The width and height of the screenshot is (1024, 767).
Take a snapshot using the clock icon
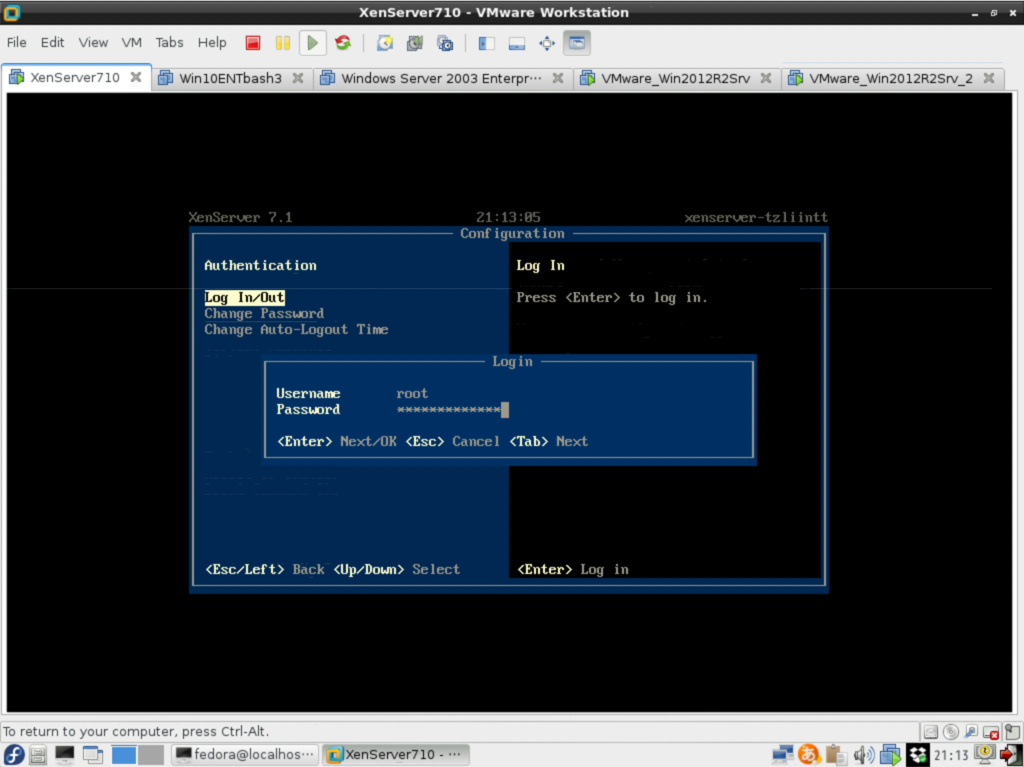(385, 43)
